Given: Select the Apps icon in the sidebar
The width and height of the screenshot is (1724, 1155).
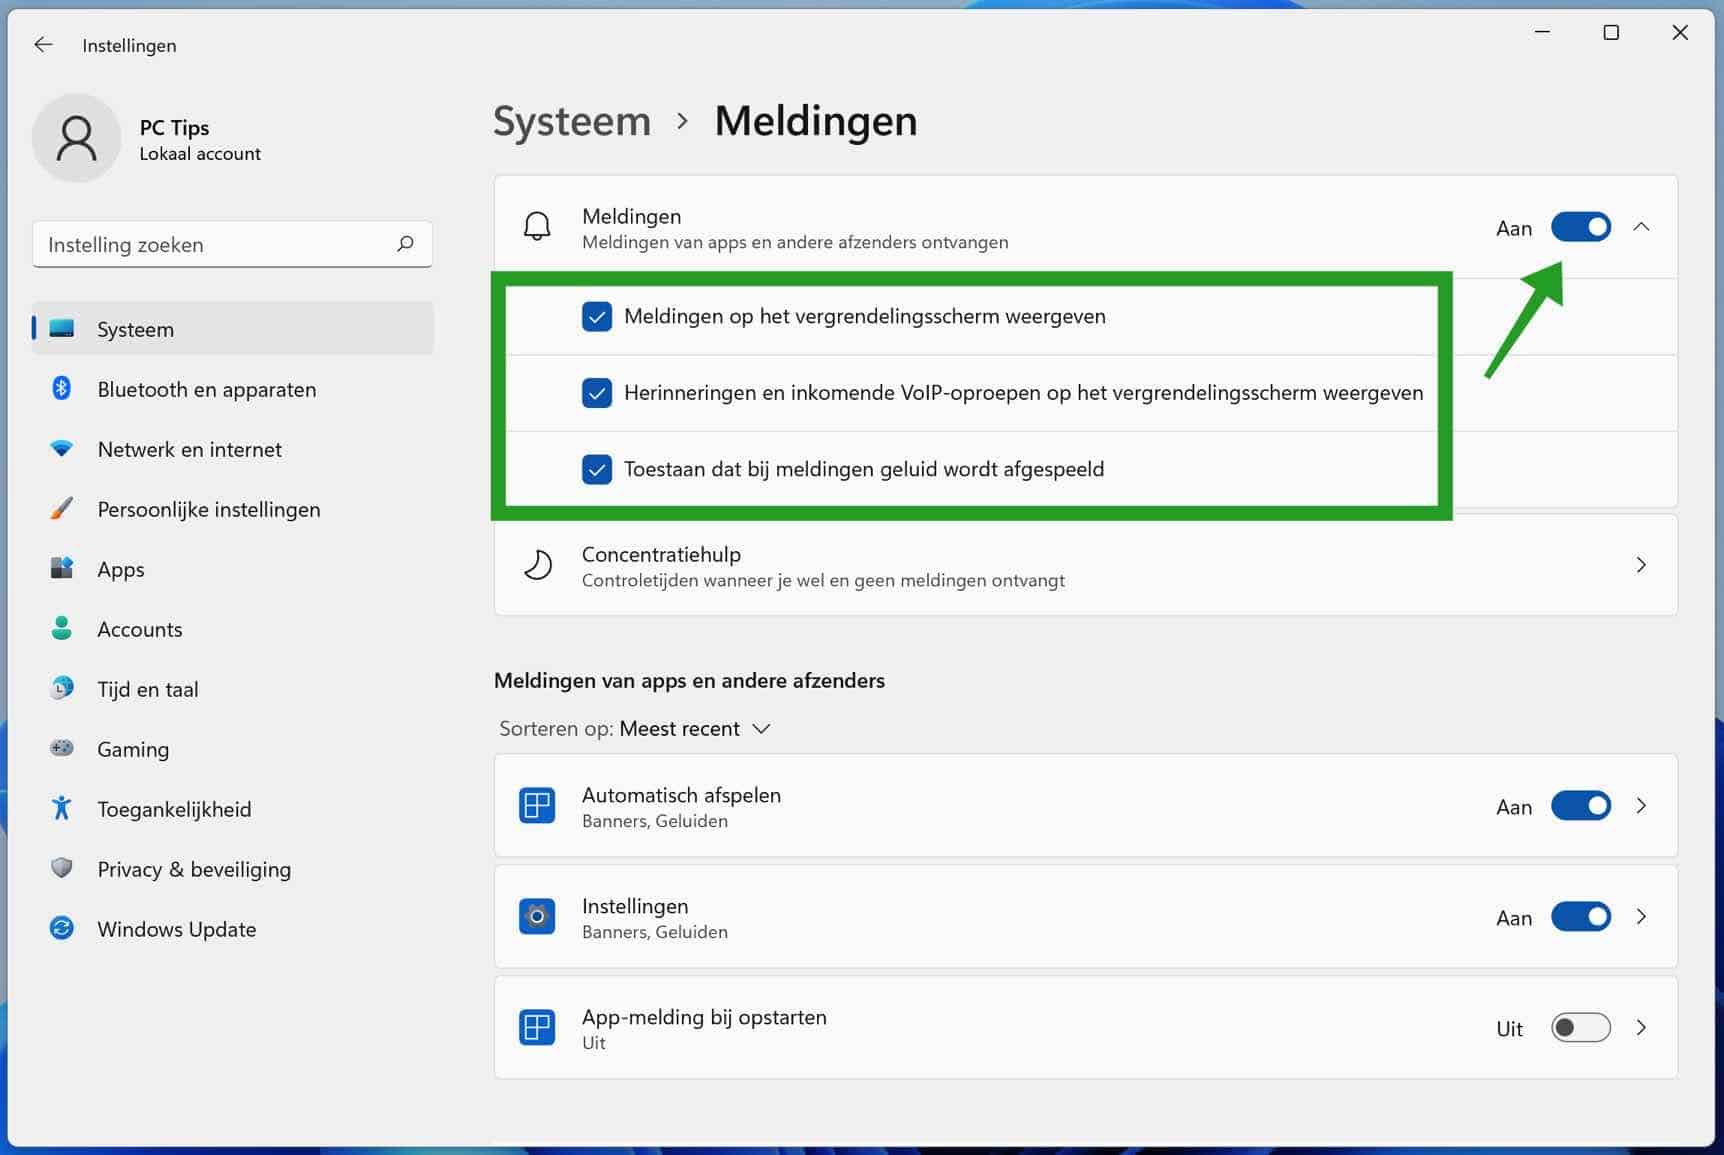Looking at the screenshot, I should (62, 569).
